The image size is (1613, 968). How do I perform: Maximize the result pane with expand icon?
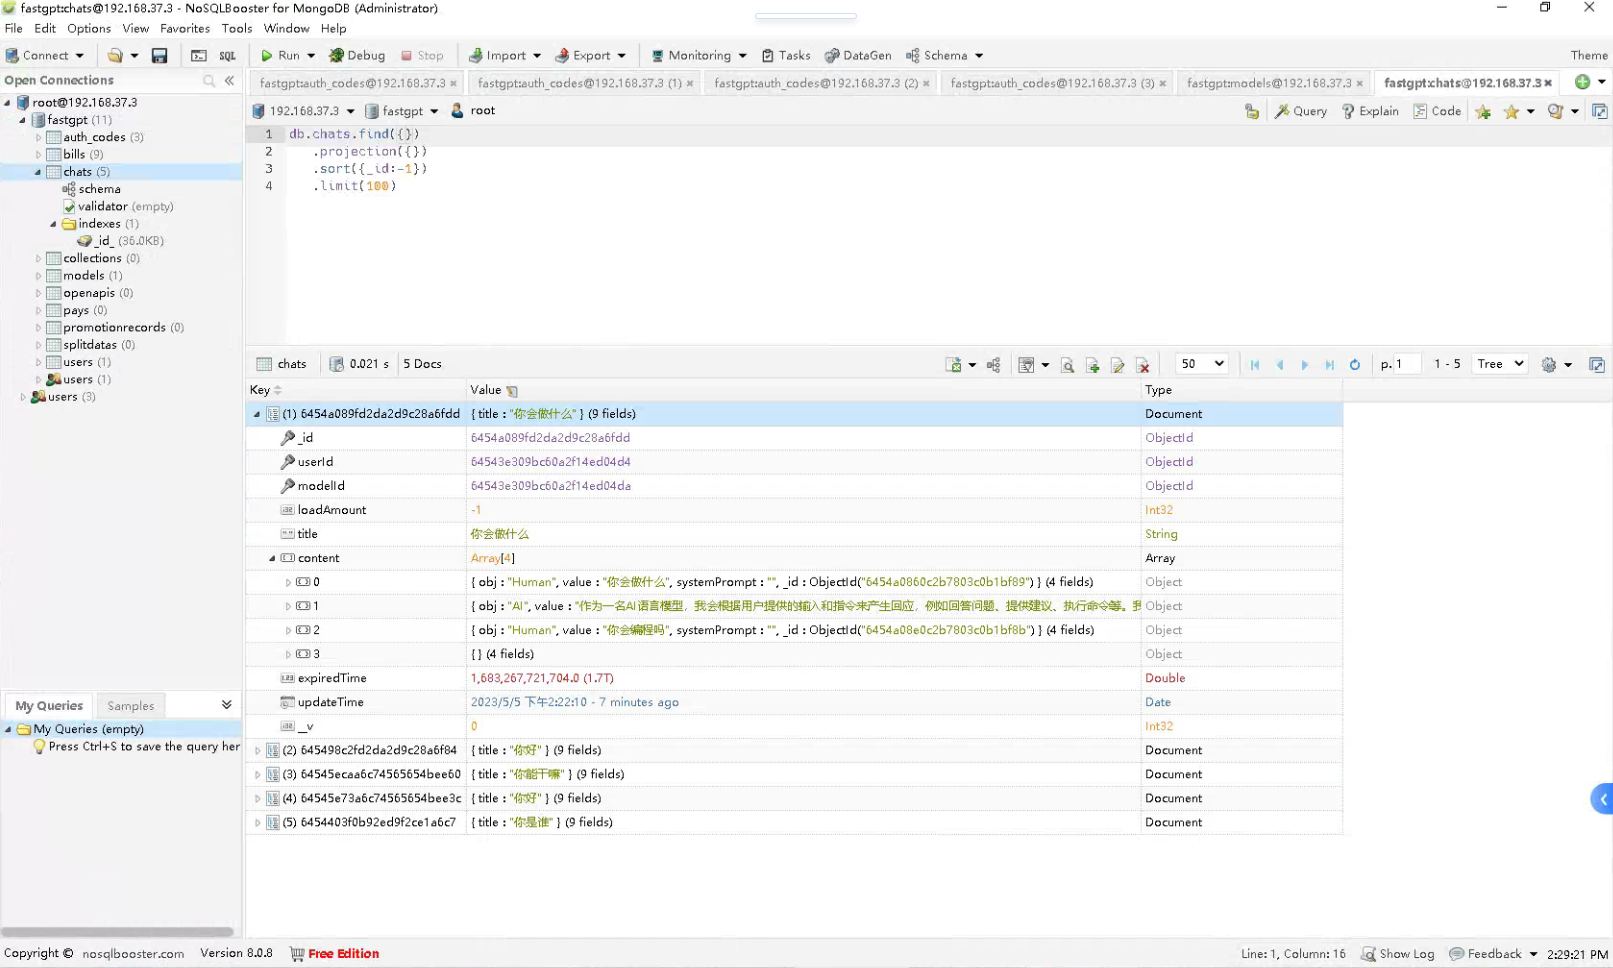1596,365
